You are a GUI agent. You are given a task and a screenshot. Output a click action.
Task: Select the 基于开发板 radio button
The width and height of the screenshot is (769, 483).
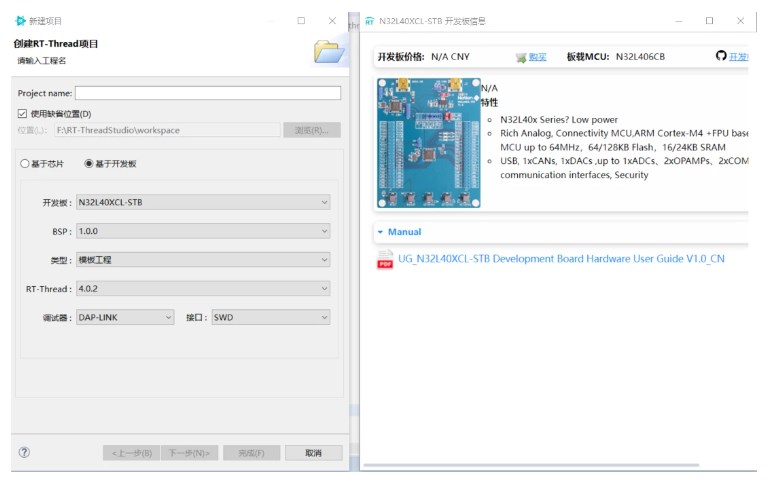pyautogui.click(x=88, y=164)
